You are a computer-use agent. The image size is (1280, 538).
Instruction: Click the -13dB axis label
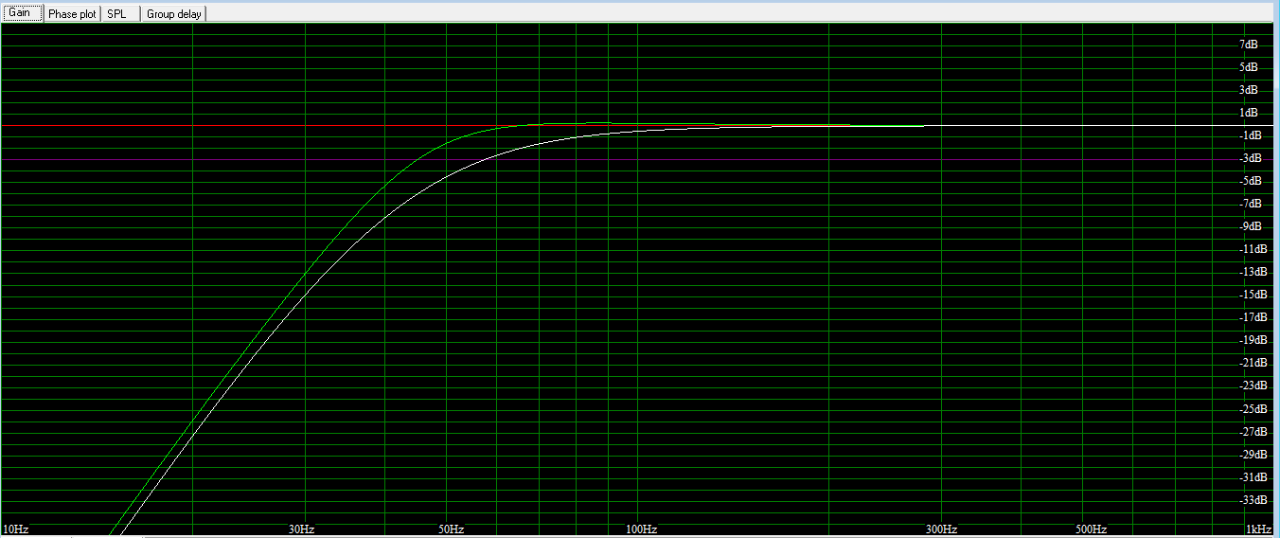pos(1252,272)
